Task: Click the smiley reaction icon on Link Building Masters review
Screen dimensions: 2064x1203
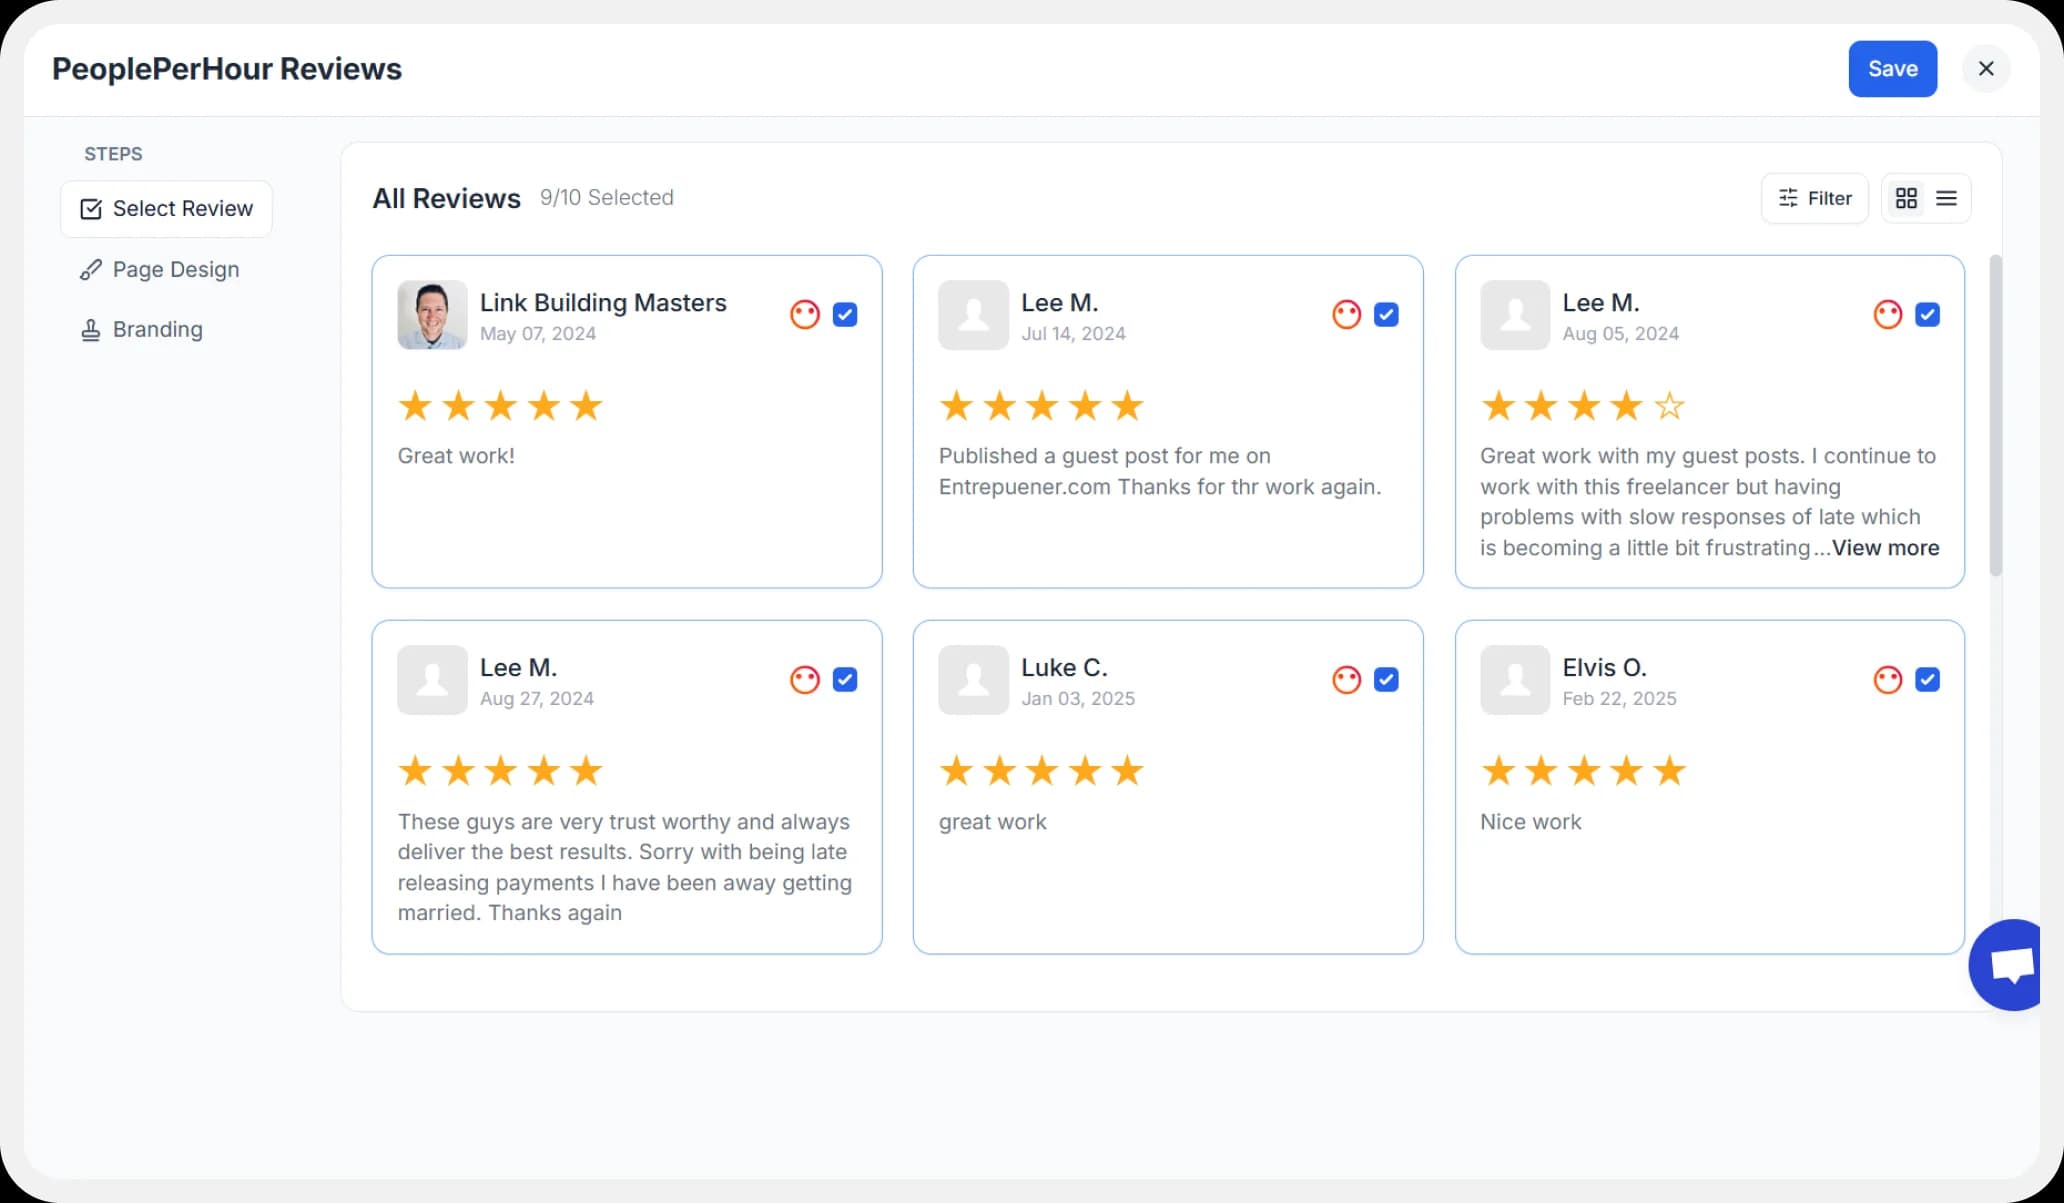Action: [x=805, y=314]
